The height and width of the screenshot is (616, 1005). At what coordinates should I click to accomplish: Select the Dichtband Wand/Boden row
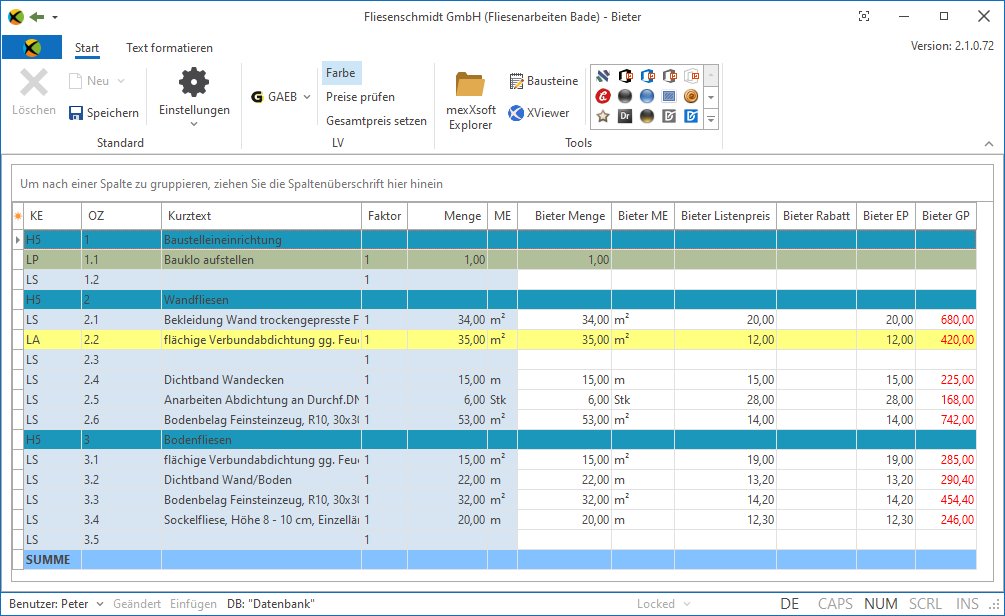(x=500, y=479)
